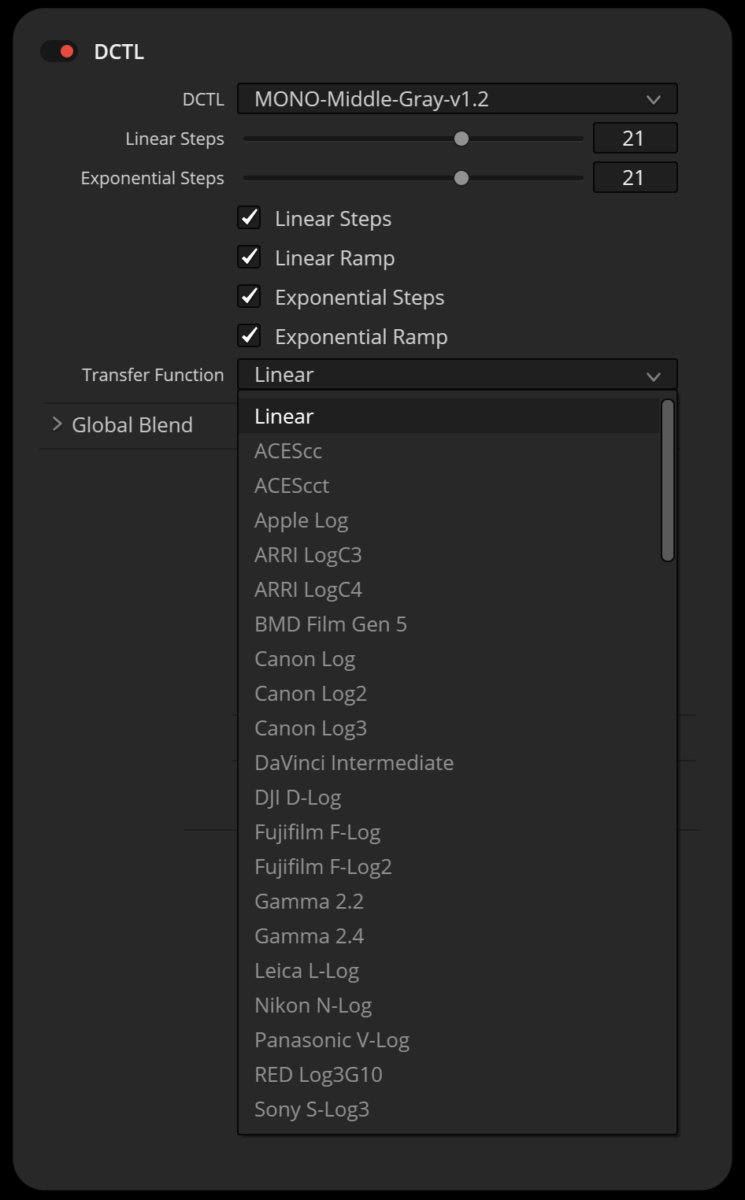Choose ARRI LogC4 transfer function
The image size is (745, 1200).
pos(308,590)
